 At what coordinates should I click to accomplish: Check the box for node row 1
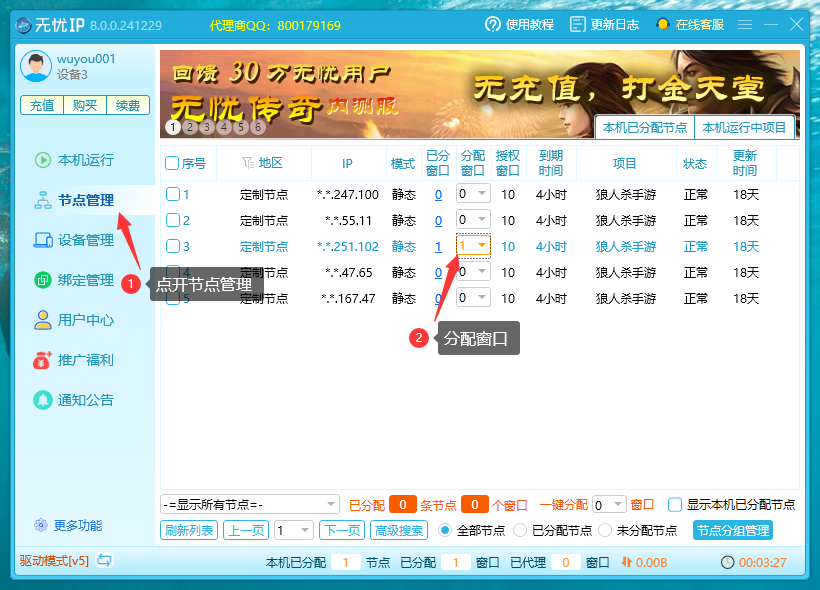point(173,195)
